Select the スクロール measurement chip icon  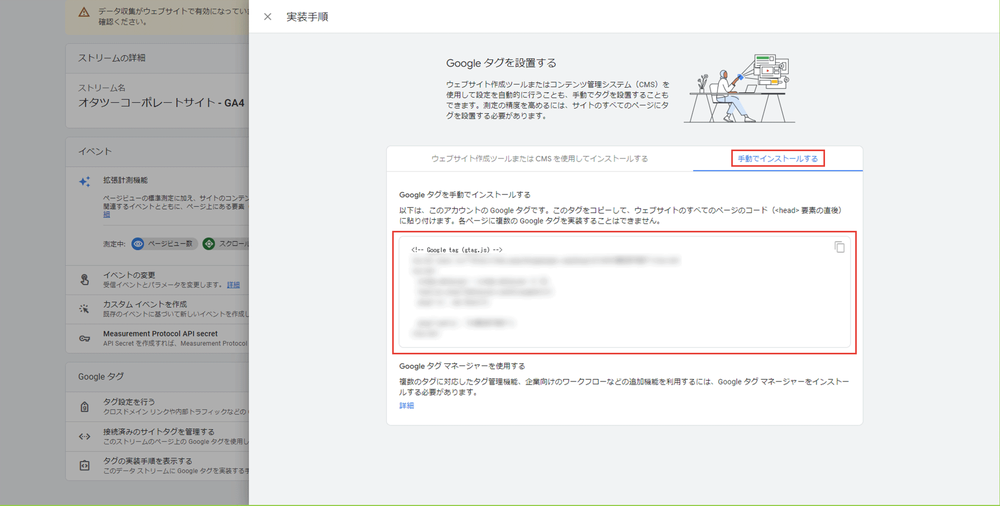[x=209, y=244]
